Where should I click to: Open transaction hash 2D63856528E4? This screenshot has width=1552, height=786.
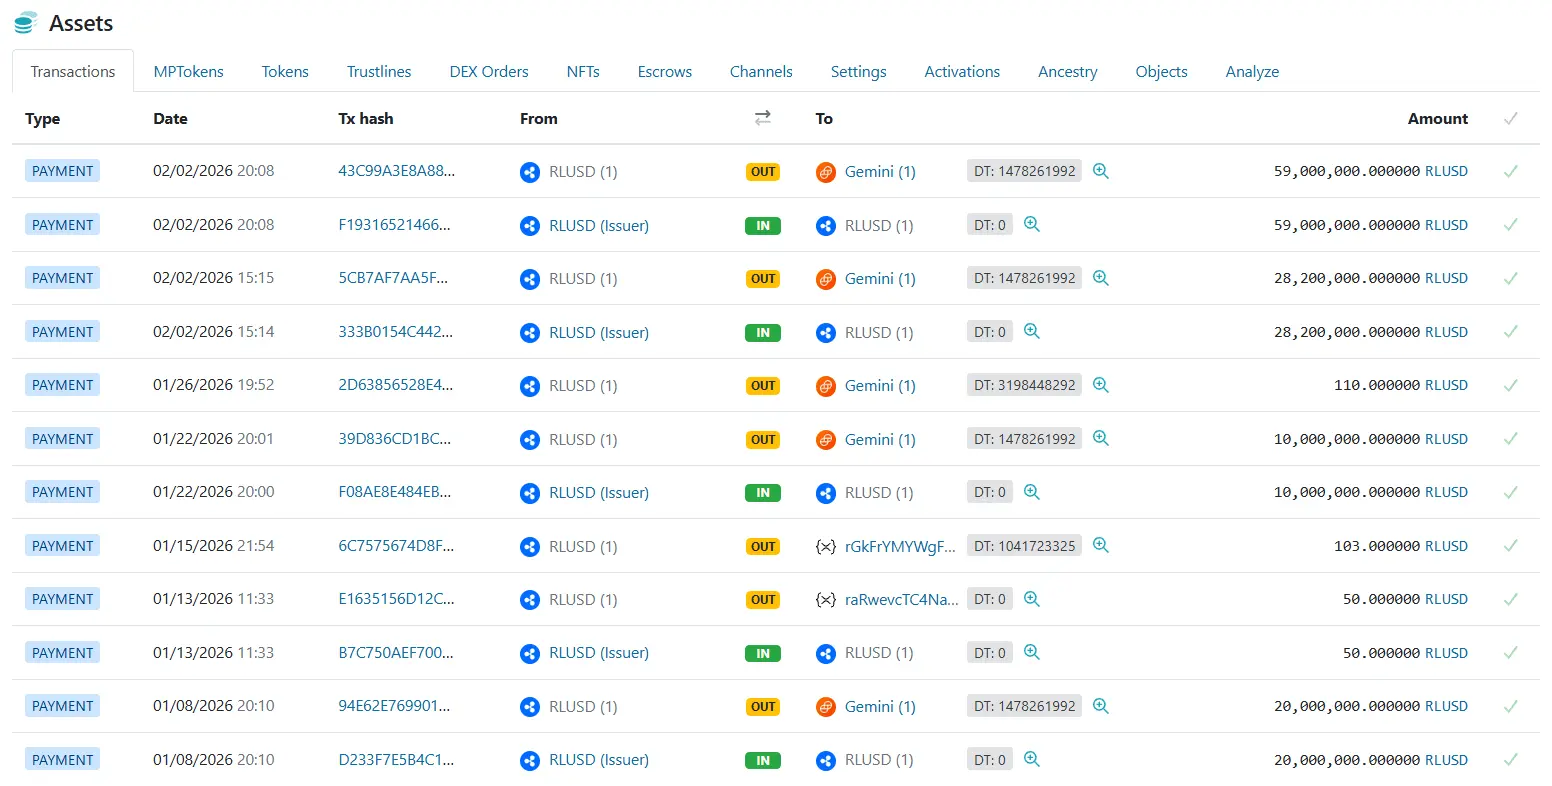pyautogui.click(x=396, y=385)
